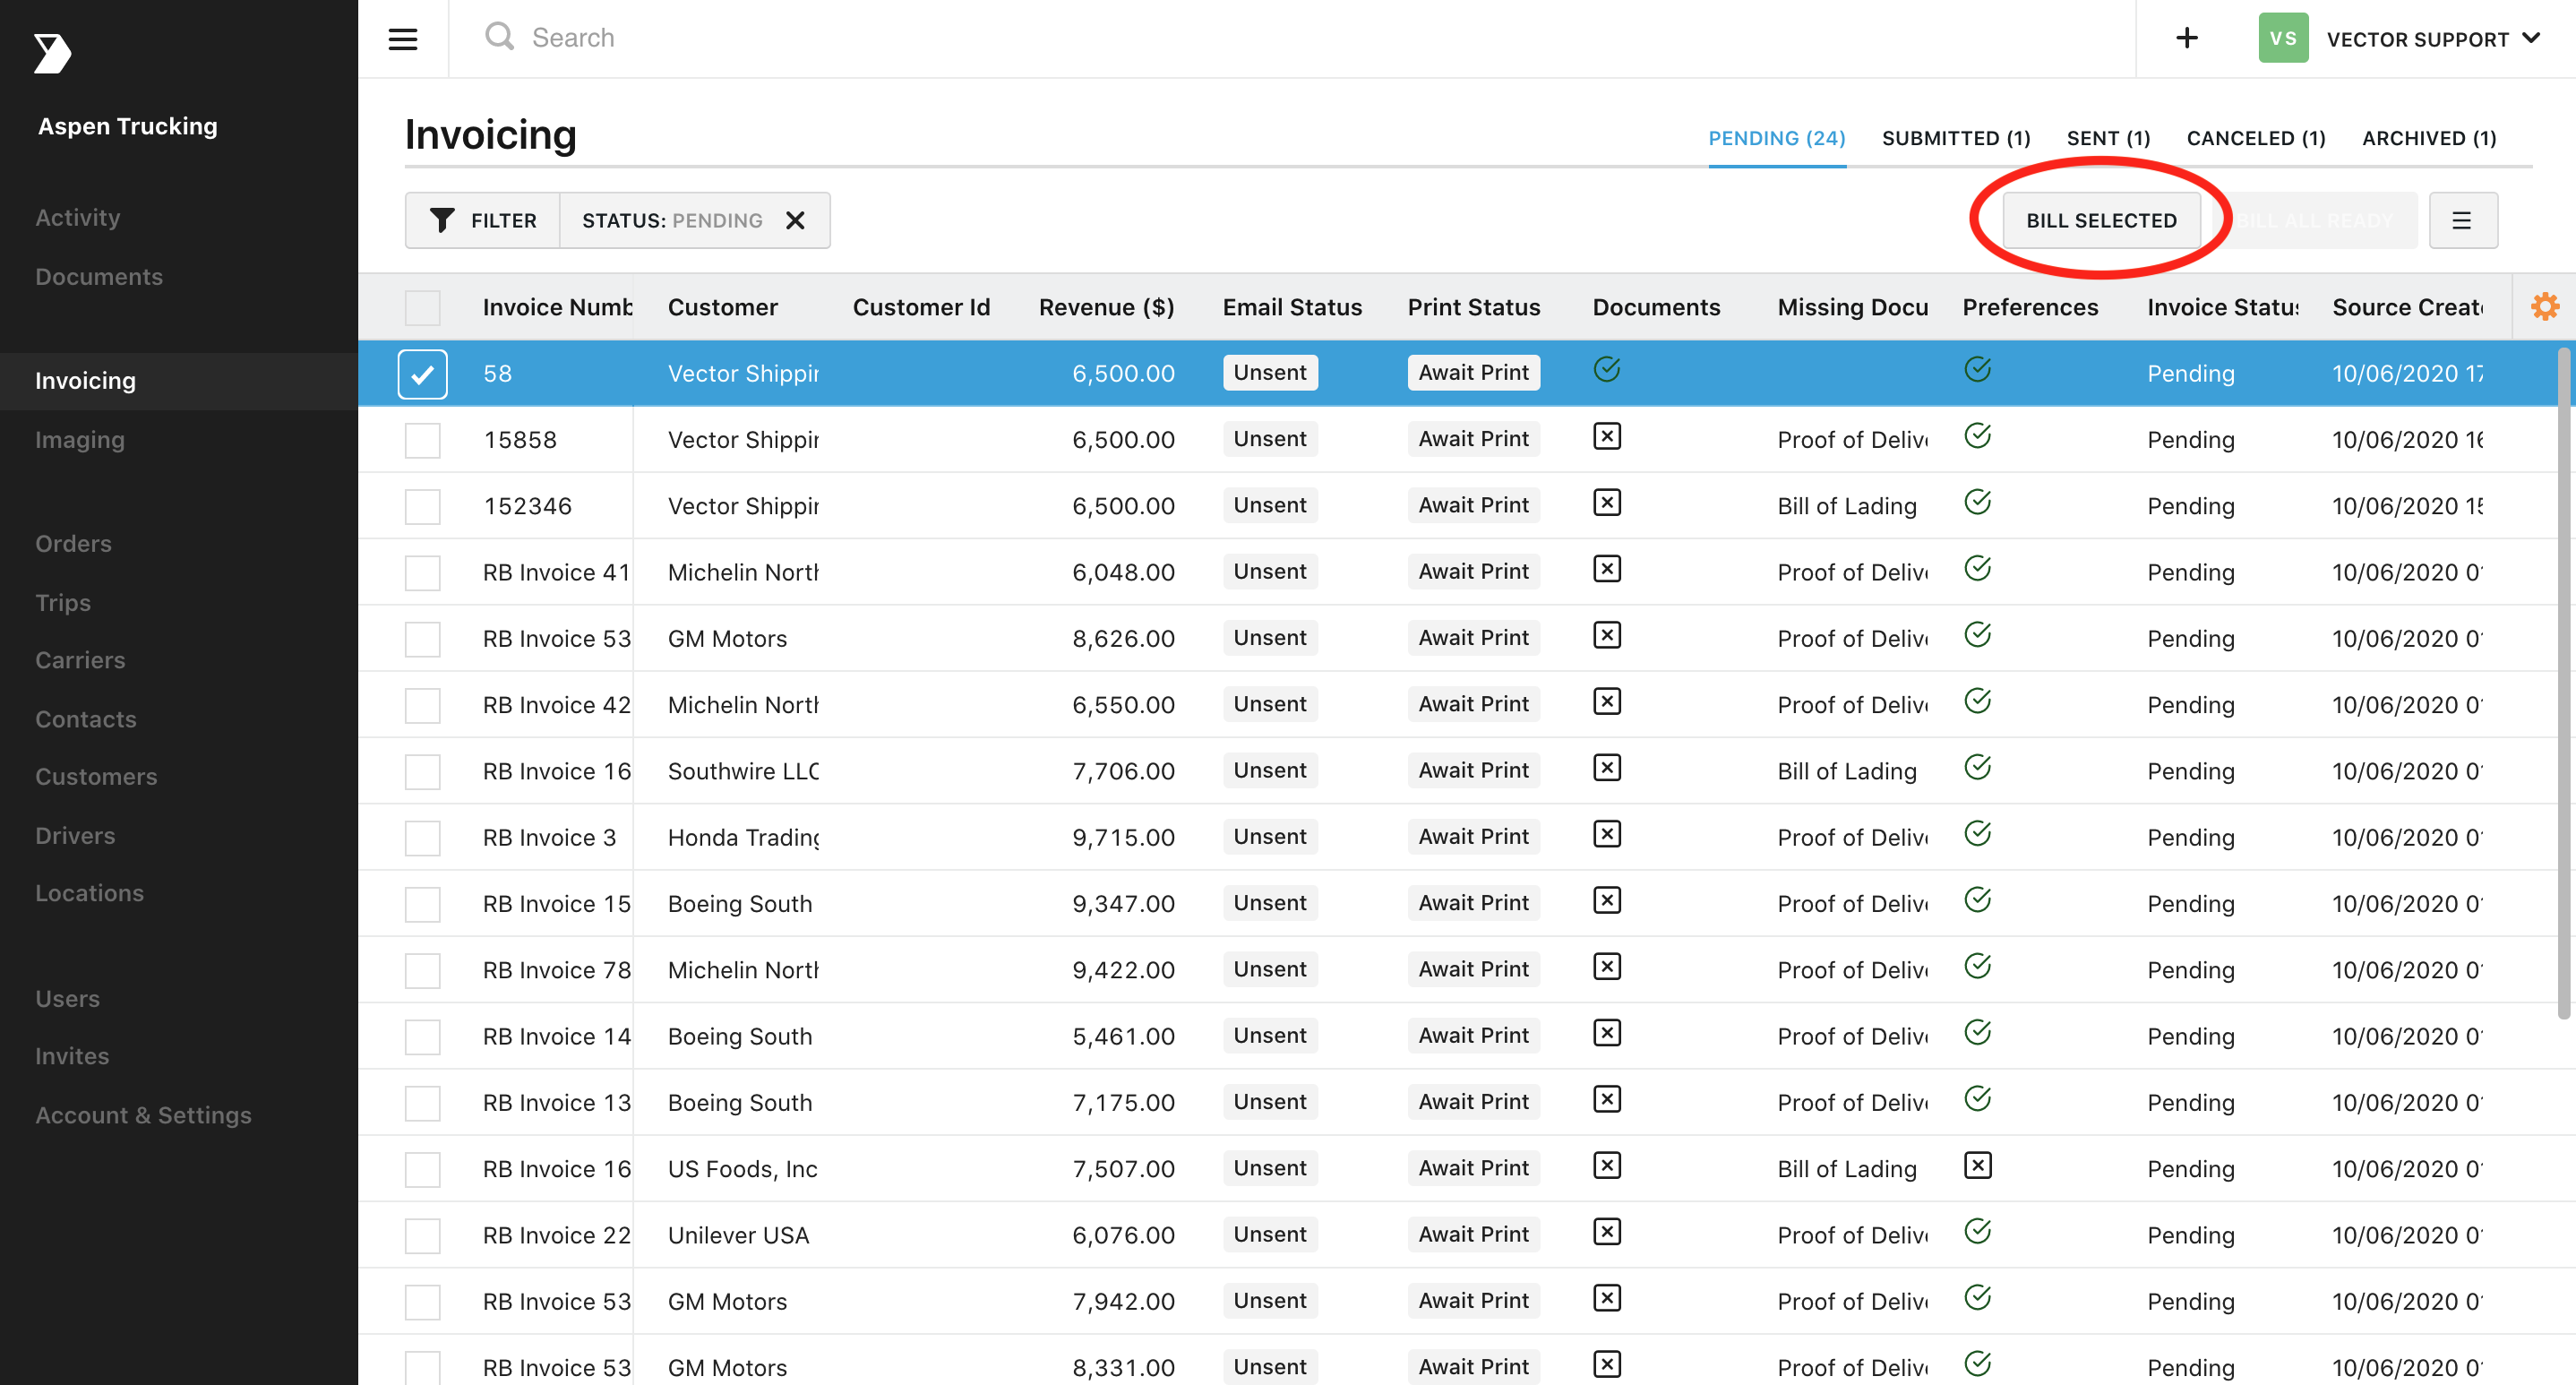Click the Bill All Ready button
This screenshot has width=2576, height=1385.
coord(2315,220)
